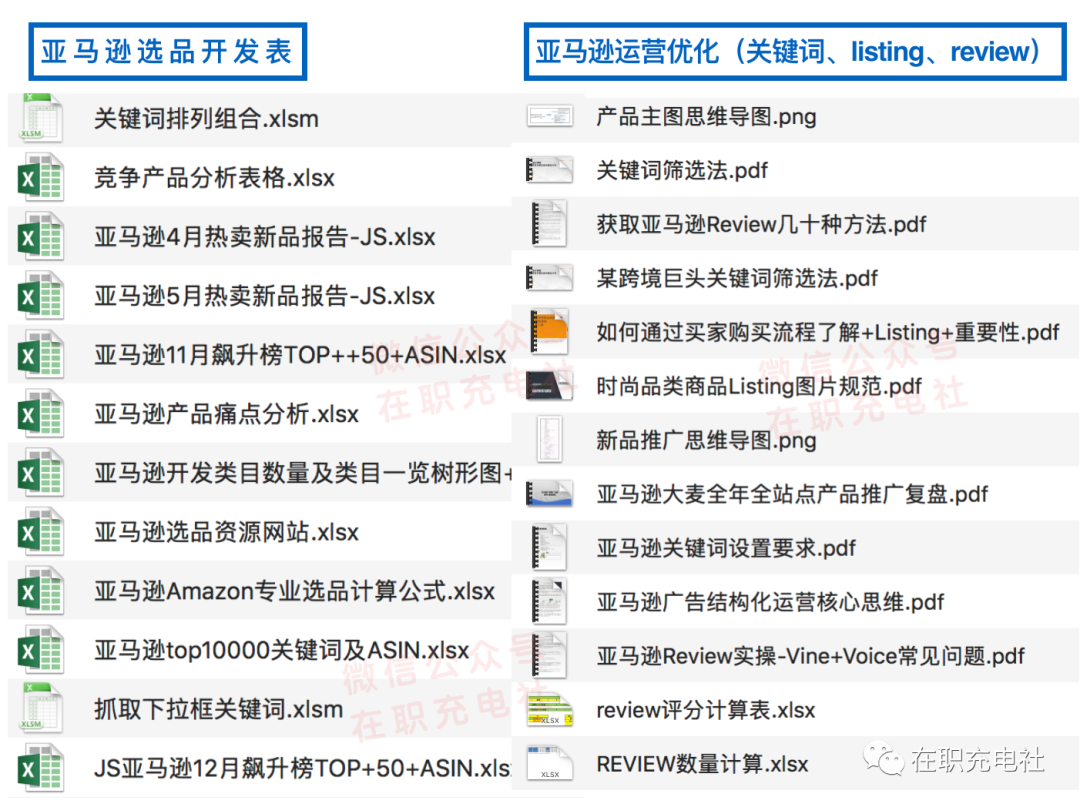
Task: Select the file name 获取亚马逊Review几十种方法.pdf
Action: point(762,224)
